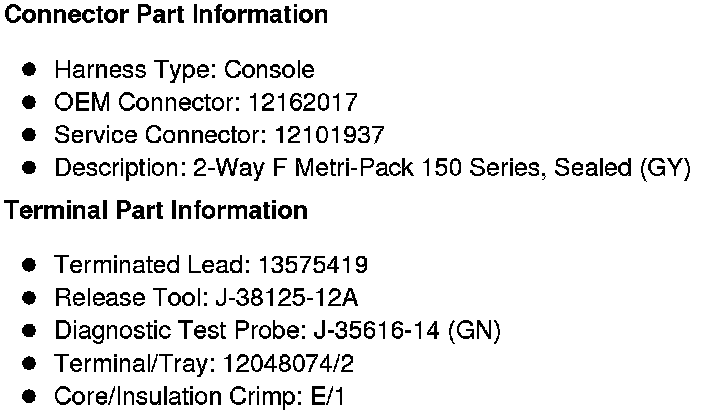Click the Connector Part Information heading

coord(166,15)
